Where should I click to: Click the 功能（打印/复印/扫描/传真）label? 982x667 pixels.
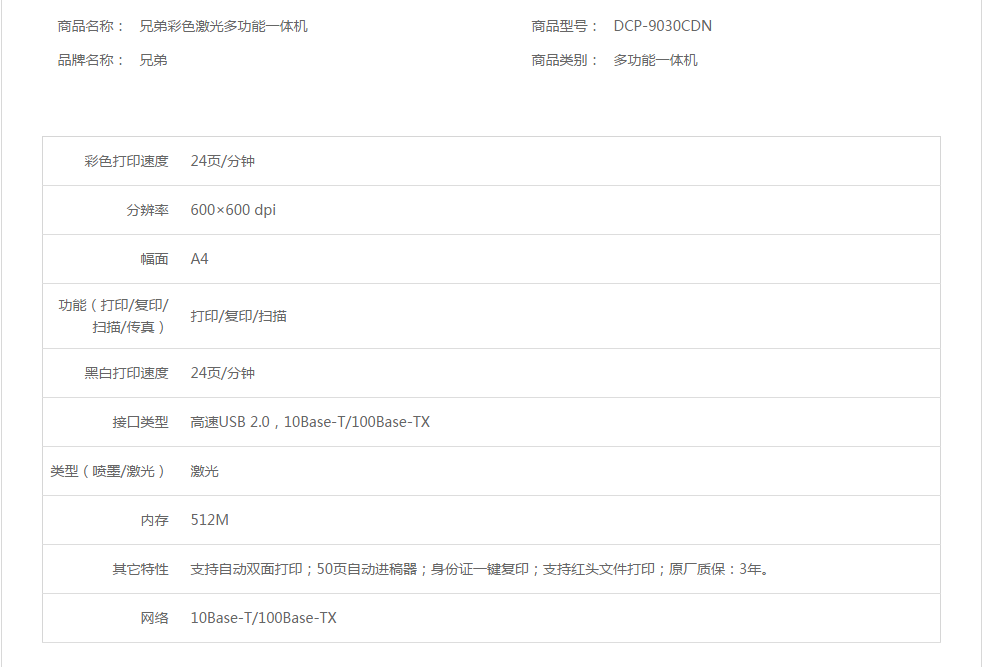113,316
